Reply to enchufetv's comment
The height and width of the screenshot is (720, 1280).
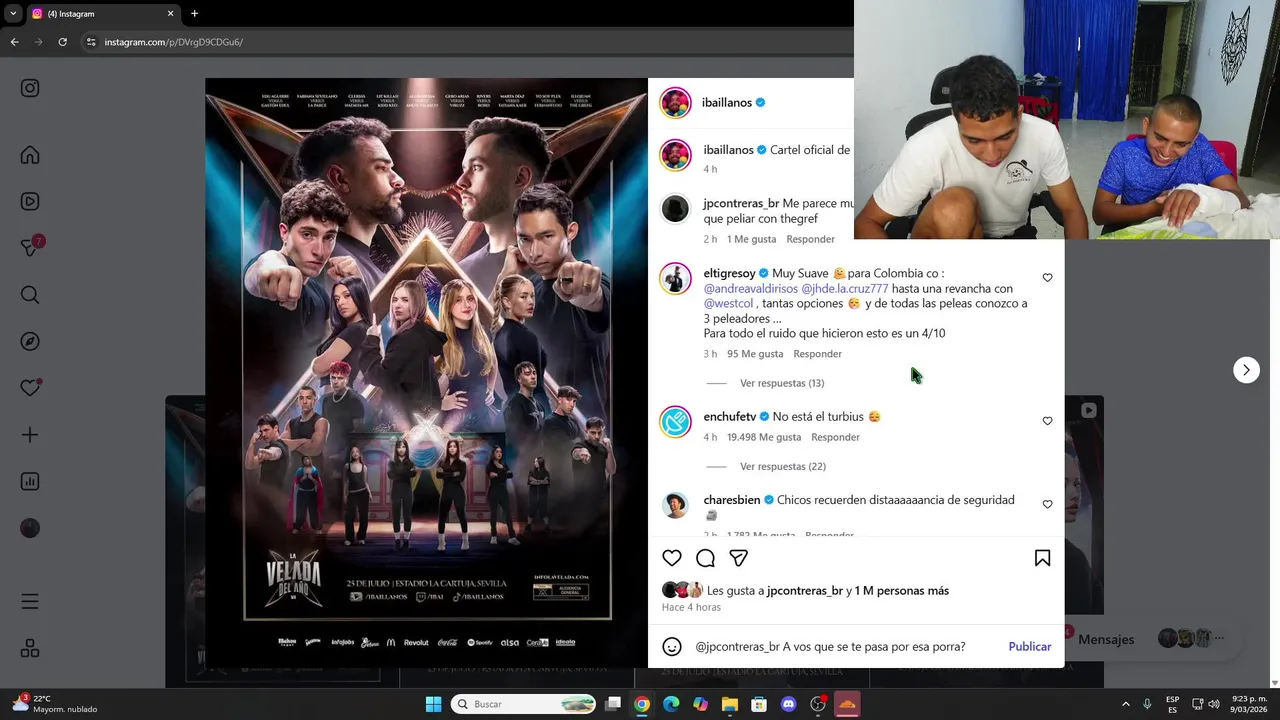(x=835, y=437)
